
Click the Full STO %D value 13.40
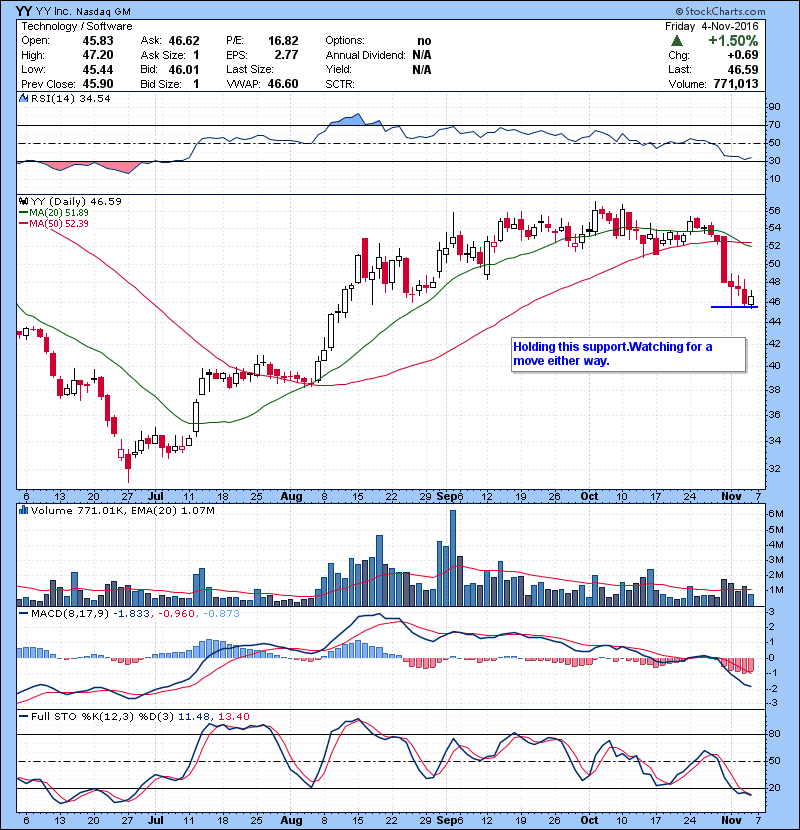pos(233,717)
